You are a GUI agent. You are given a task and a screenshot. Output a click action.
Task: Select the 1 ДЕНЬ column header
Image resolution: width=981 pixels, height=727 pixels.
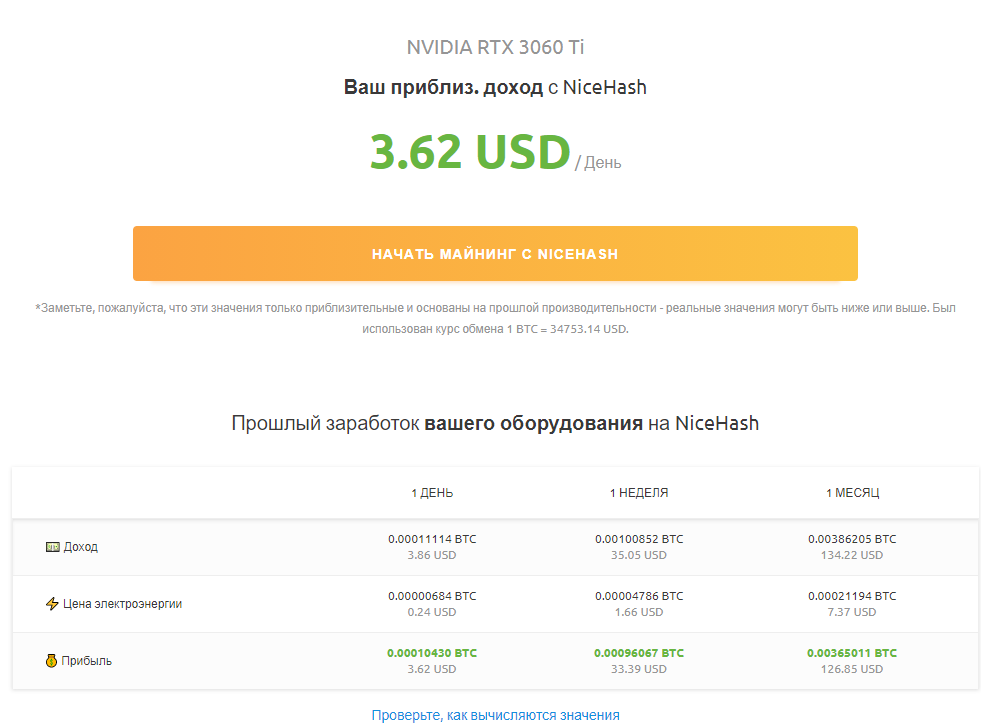pyautogui.click(x=432, y=493)
